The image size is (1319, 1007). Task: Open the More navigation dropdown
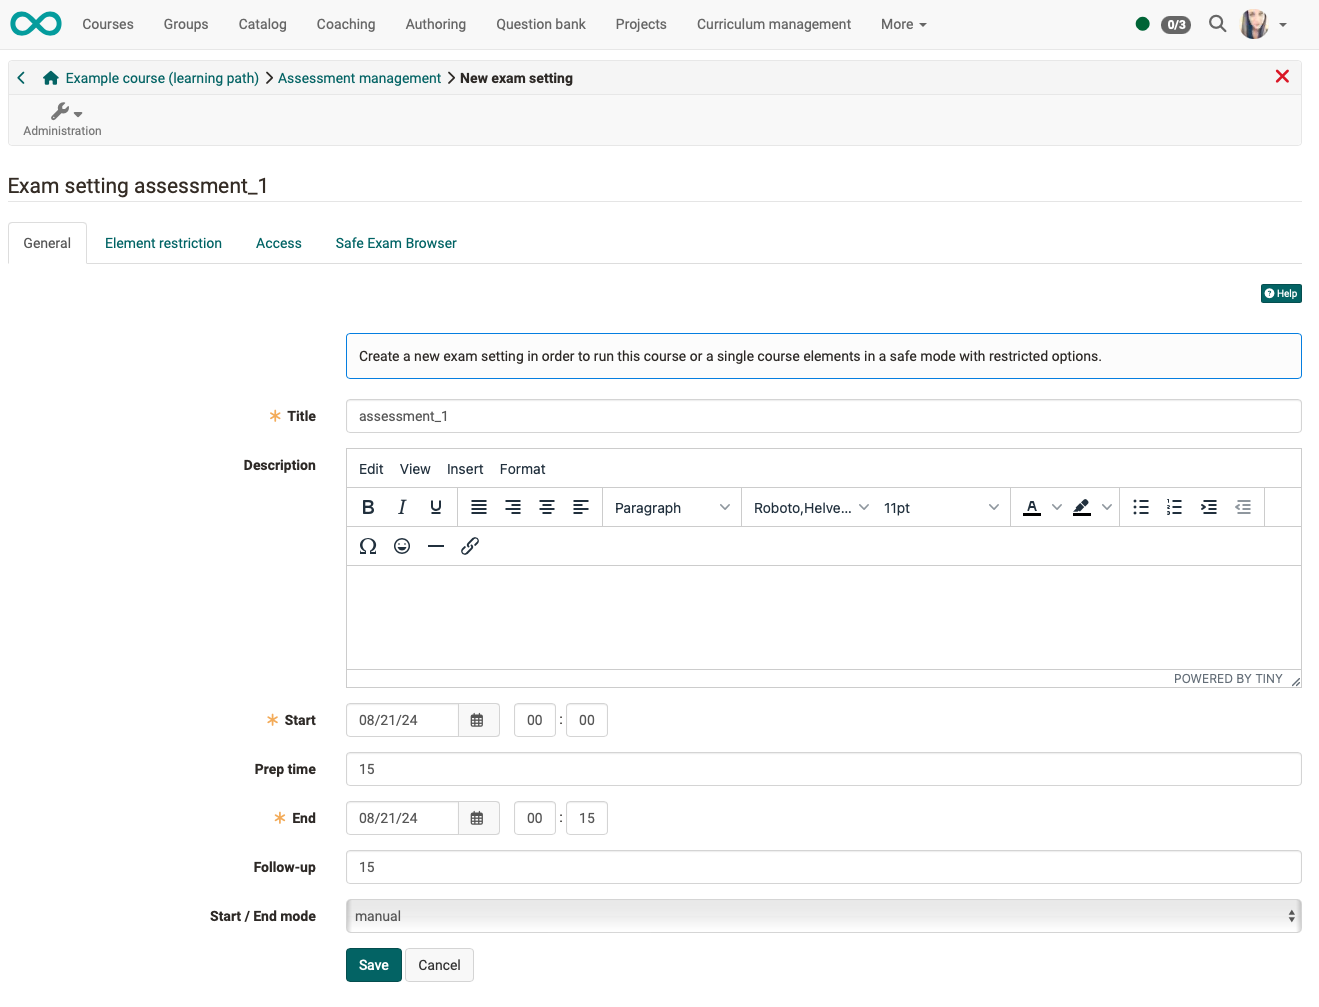pos(904,24)
